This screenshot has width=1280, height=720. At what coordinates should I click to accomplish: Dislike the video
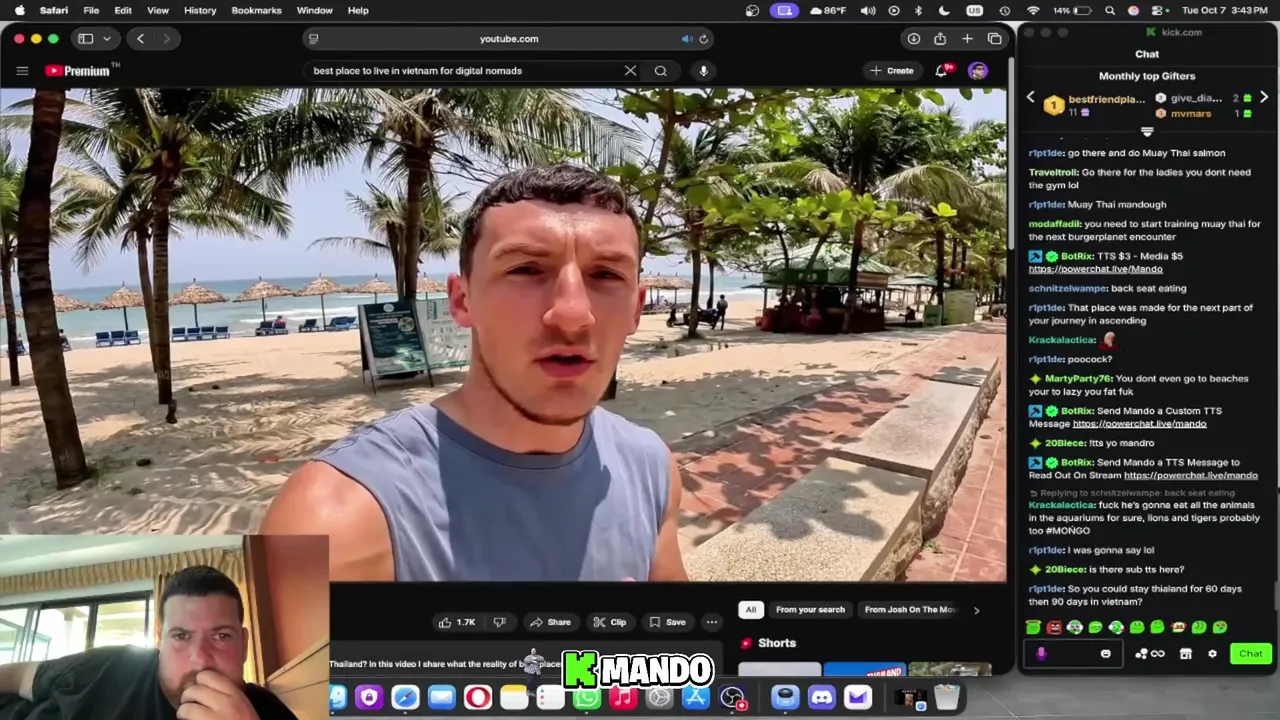[x=499, y=622]
